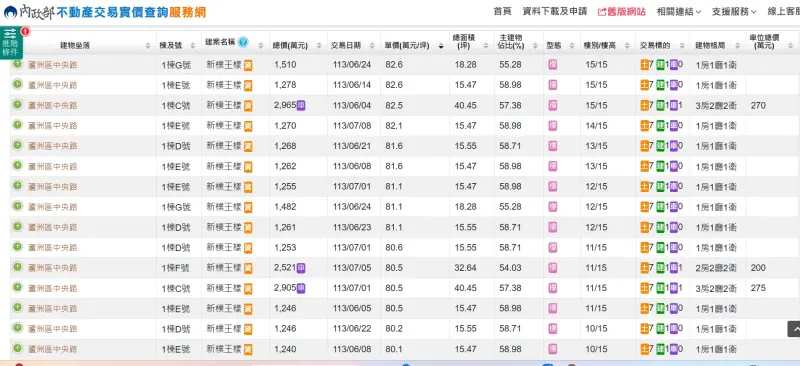Image resolution: width=800 pixels, height=366 pixels.
Task: Click the help icon beside 建案名稱
Action: (x=243, y=42)
